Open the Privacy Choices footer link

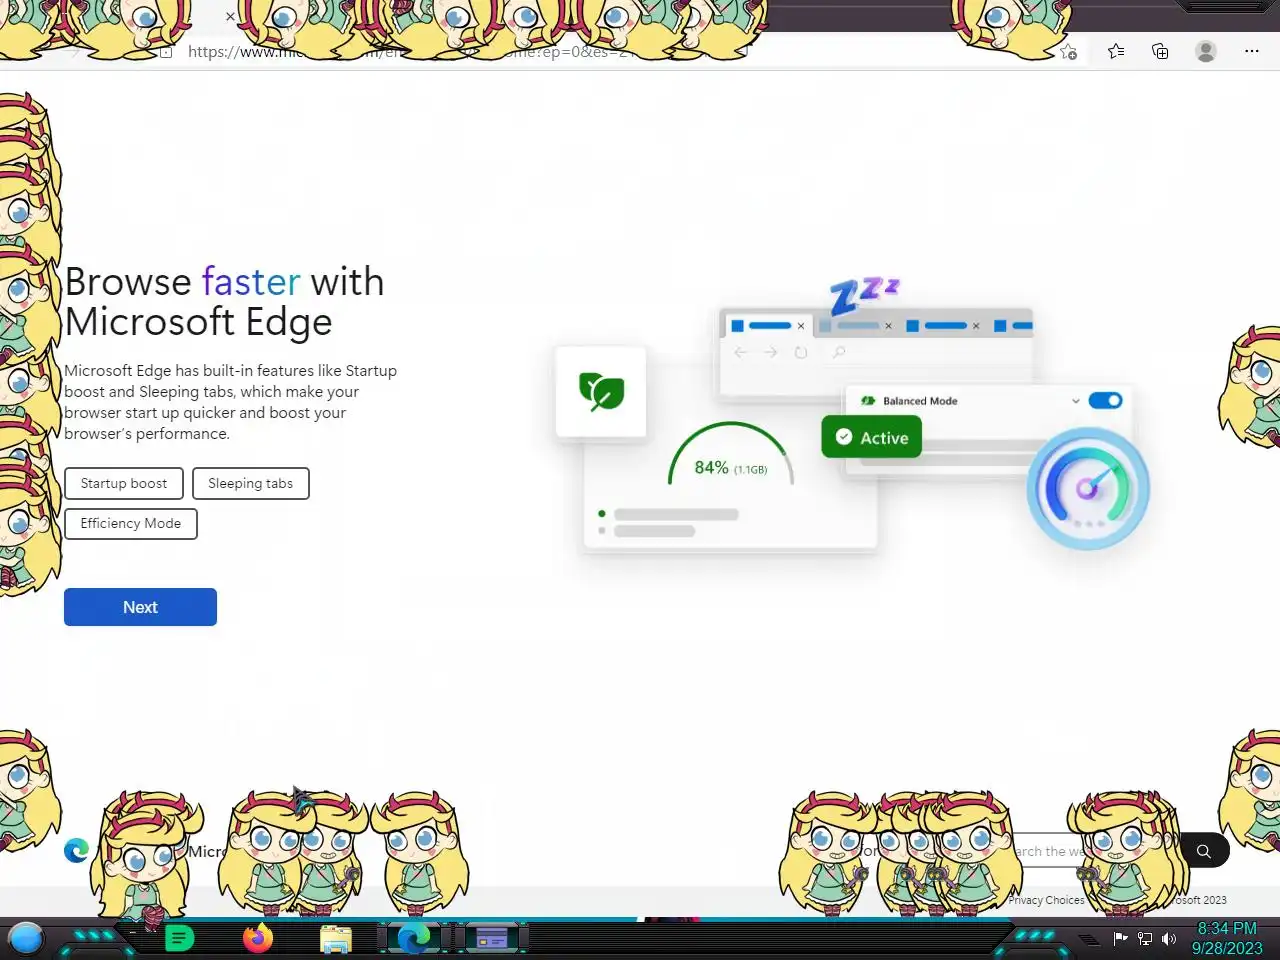click(1046, 900)
